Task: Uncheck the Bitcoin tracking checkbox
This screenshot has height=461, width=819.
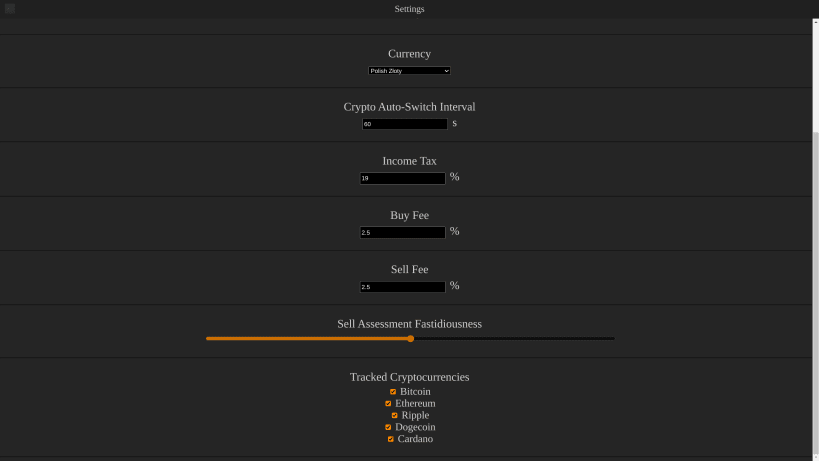Action: coord(393,392)
